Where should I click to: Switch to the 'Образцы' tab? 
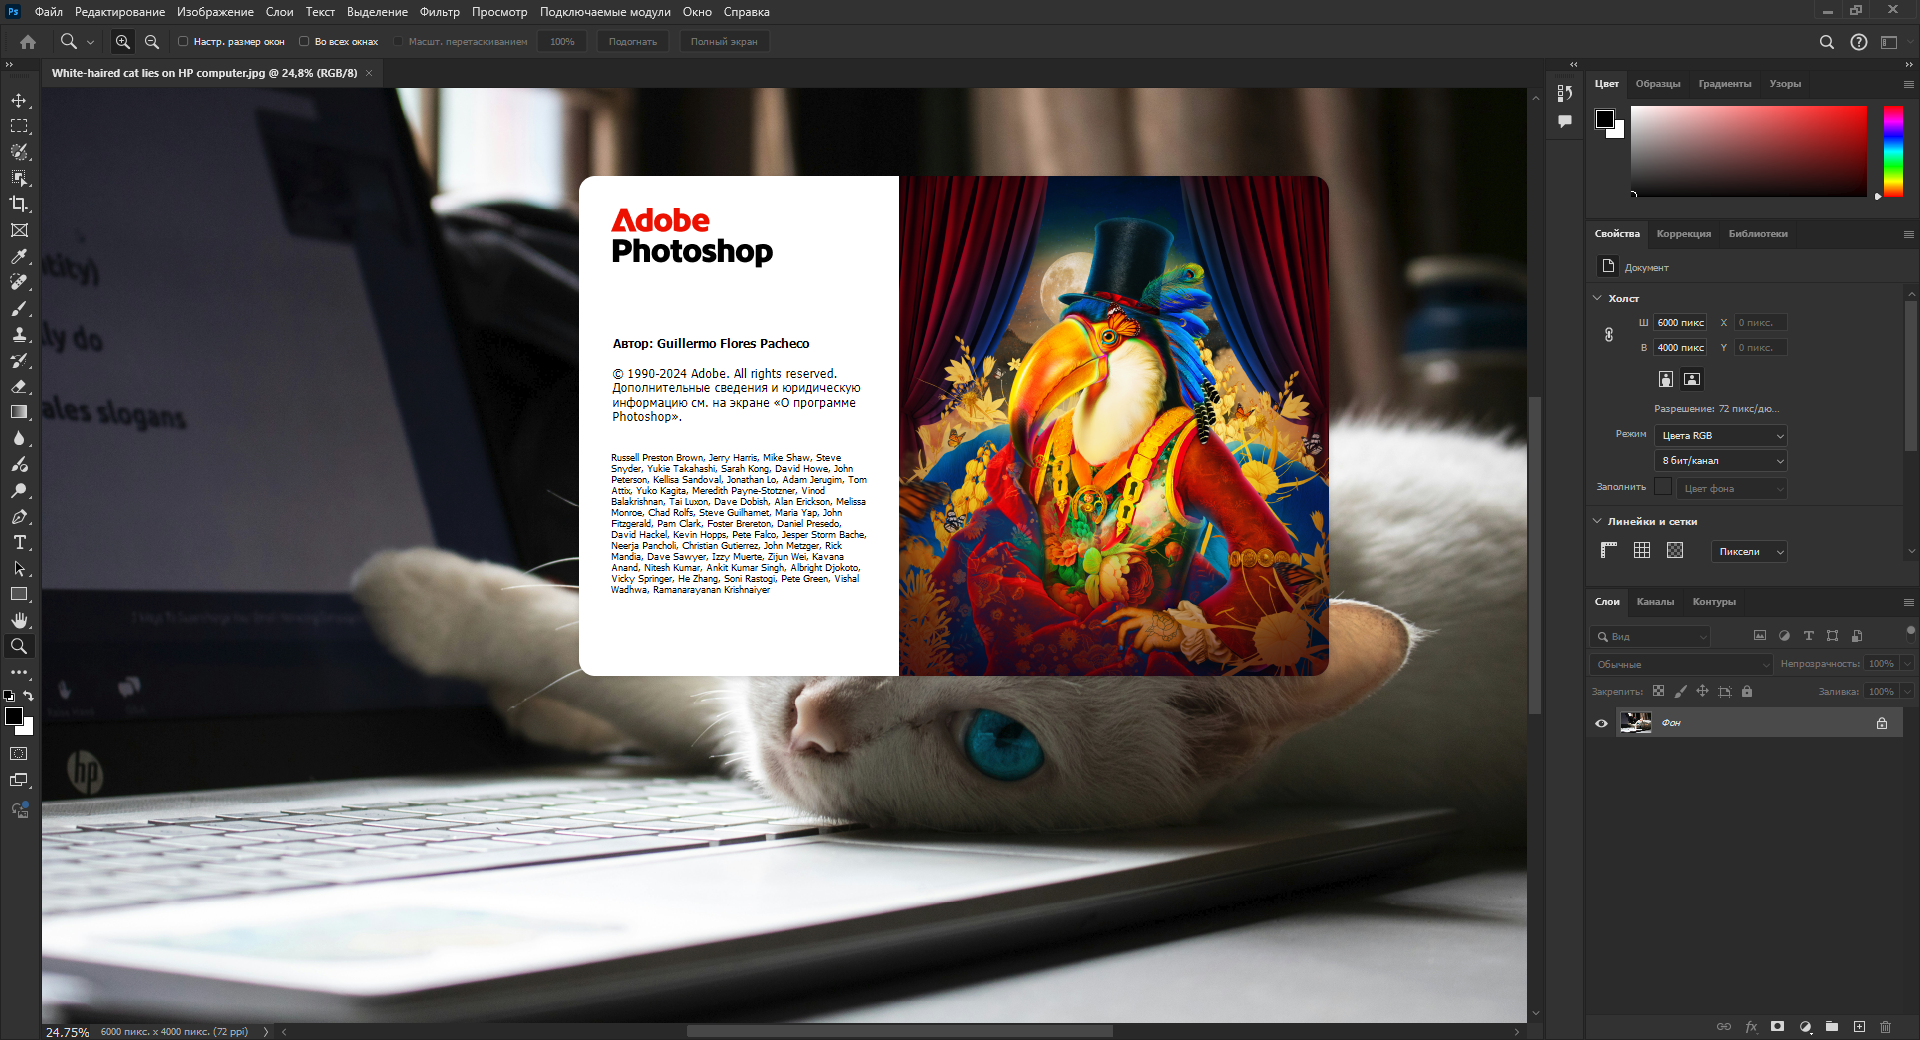tap(1658, 84)
